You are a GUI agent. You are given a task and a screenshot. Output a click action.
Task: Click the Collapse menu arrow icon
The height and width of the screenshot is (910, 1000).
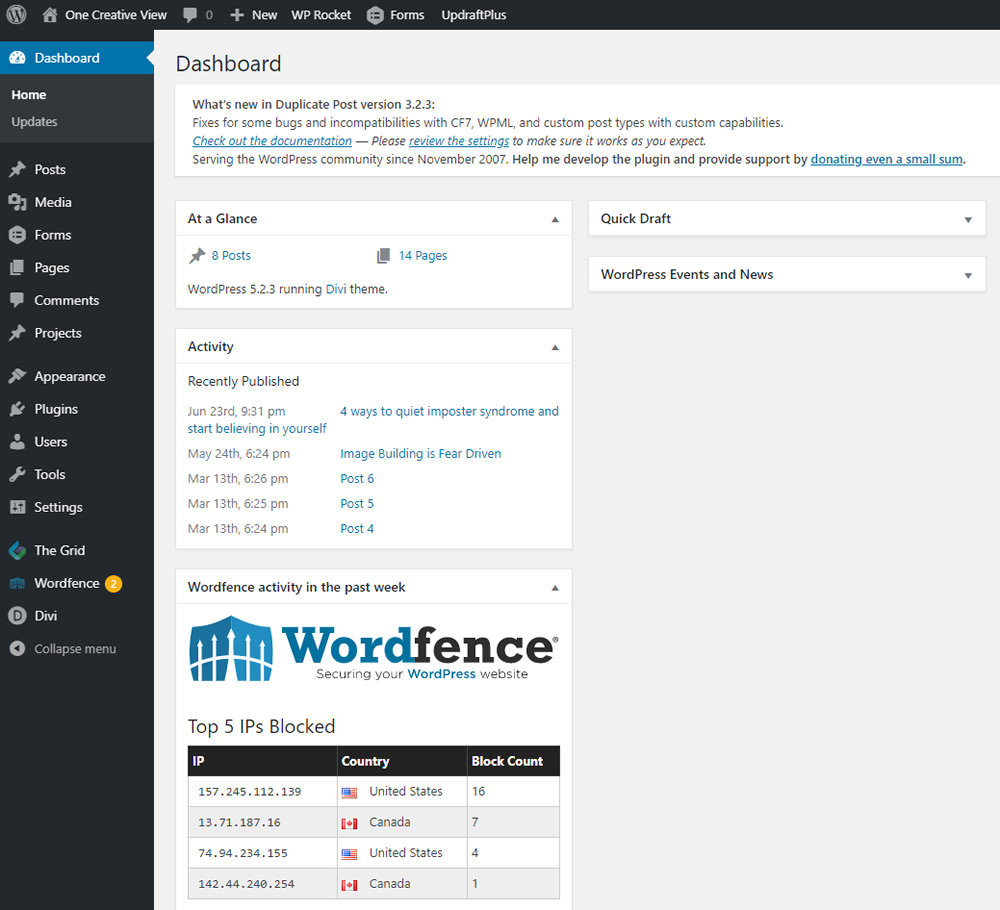17,649
